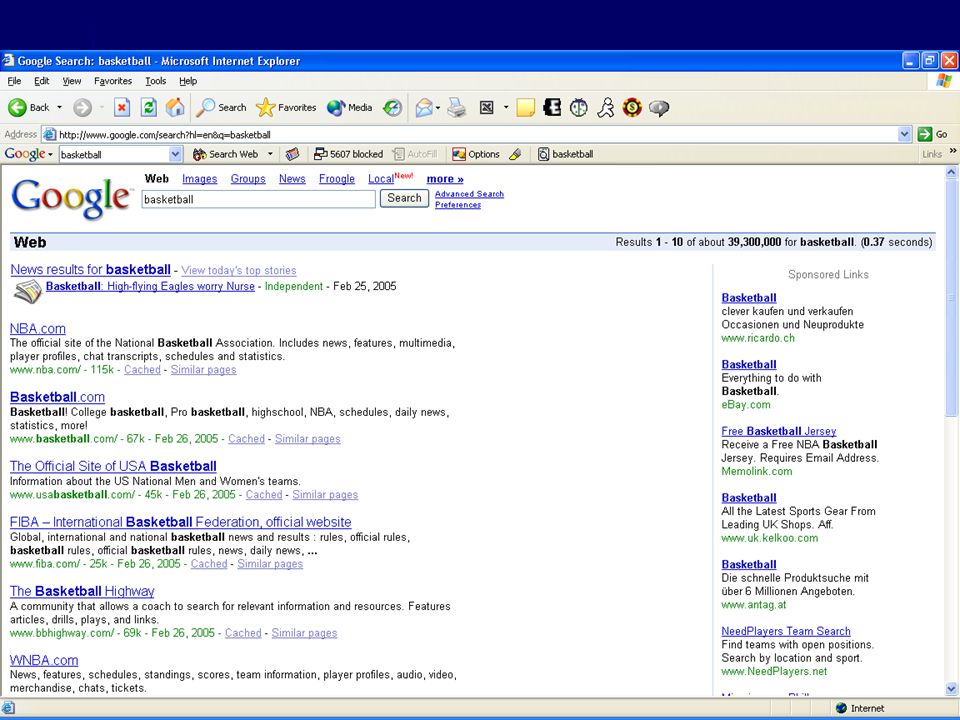The height and width of the screenshot is (720, 960).
Task: Click inside the Google page search field
Action: [258, 200]
